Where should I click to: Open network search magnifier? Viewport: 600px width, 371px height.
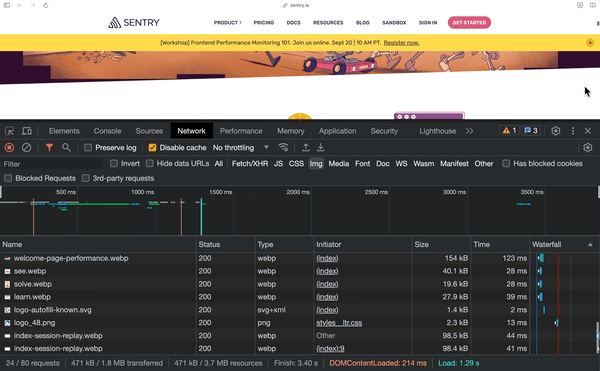click(x=66, y=147)
